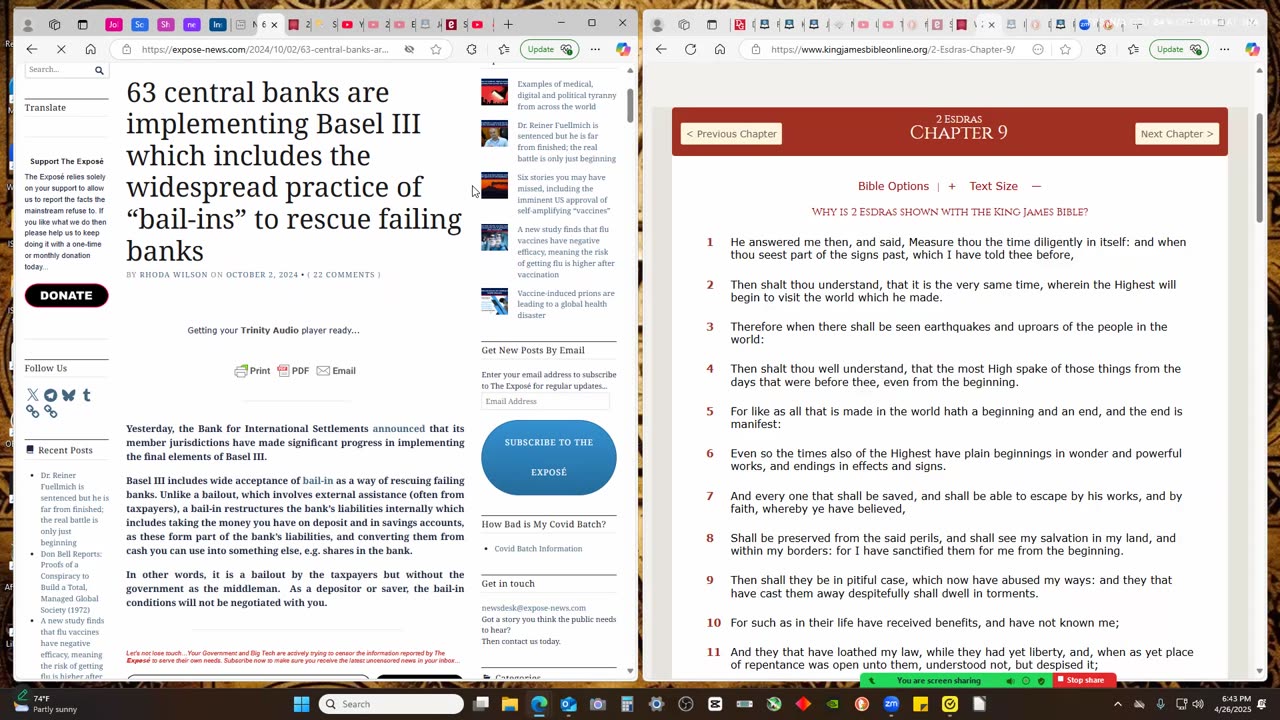Open Outlook from the taskbar
Image resolution: width=1280 pixels, height=720 pixels.
coord(568,704)
